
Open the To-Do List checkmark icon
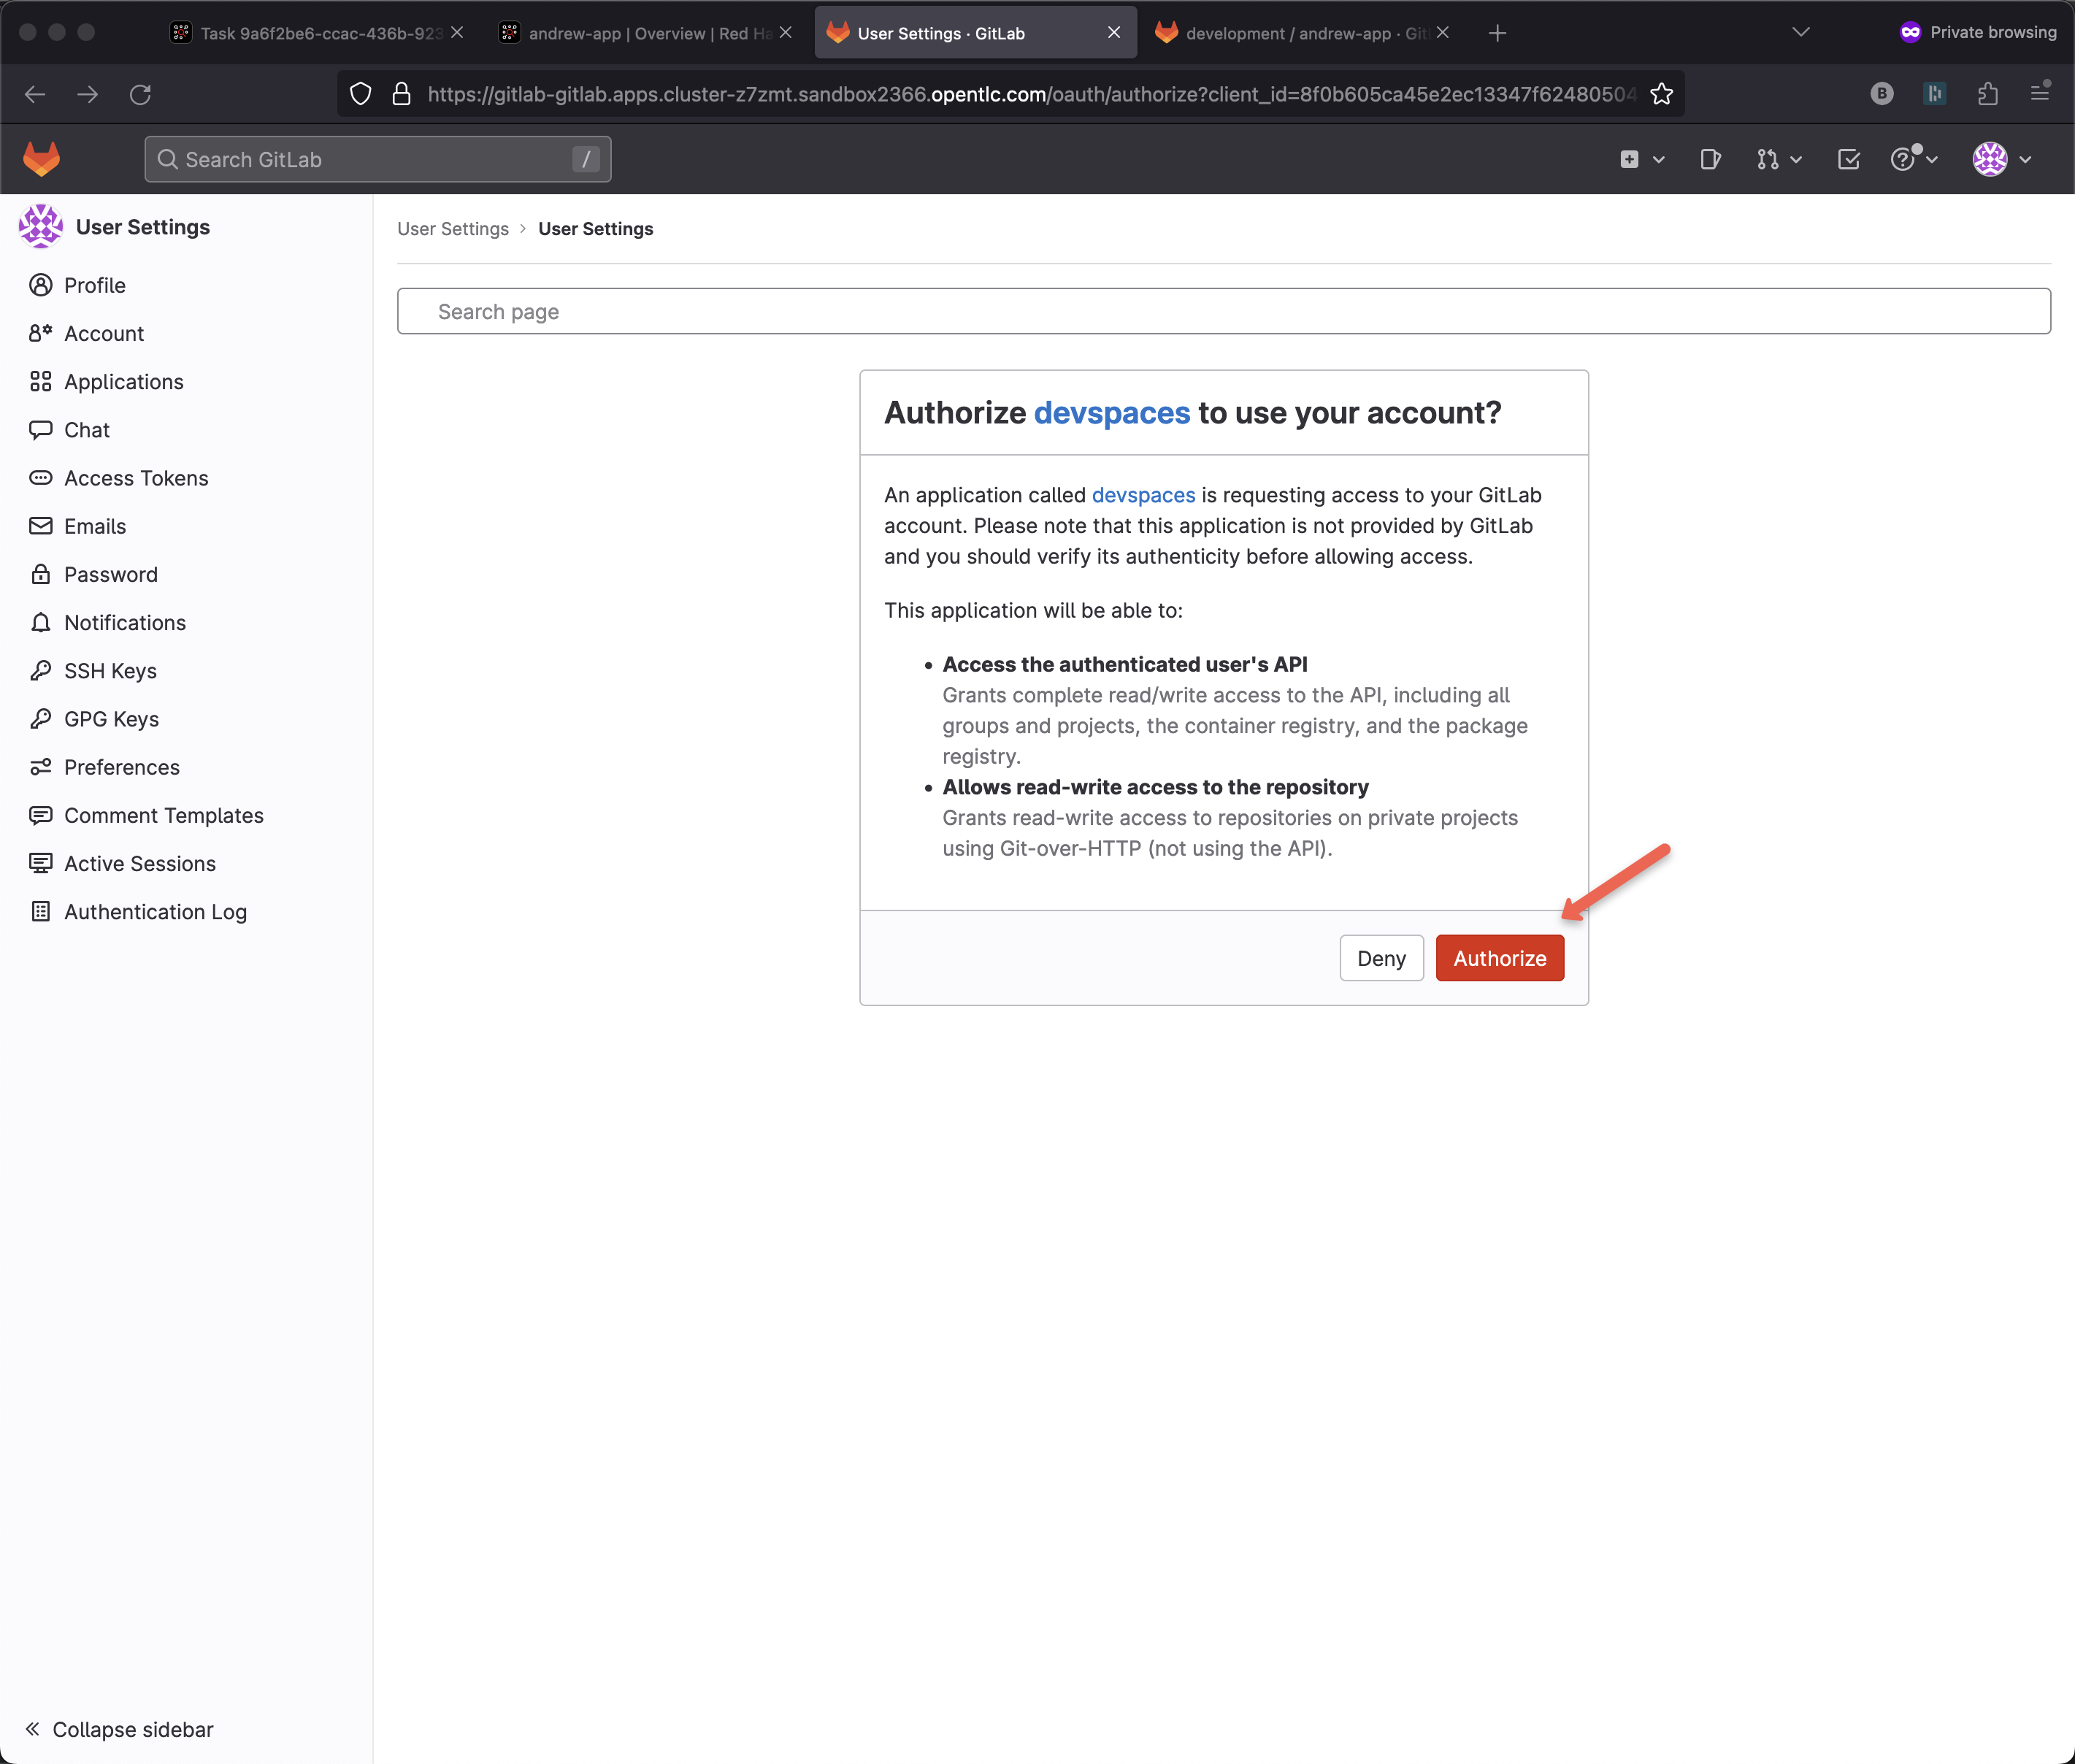coord(1848,159)
